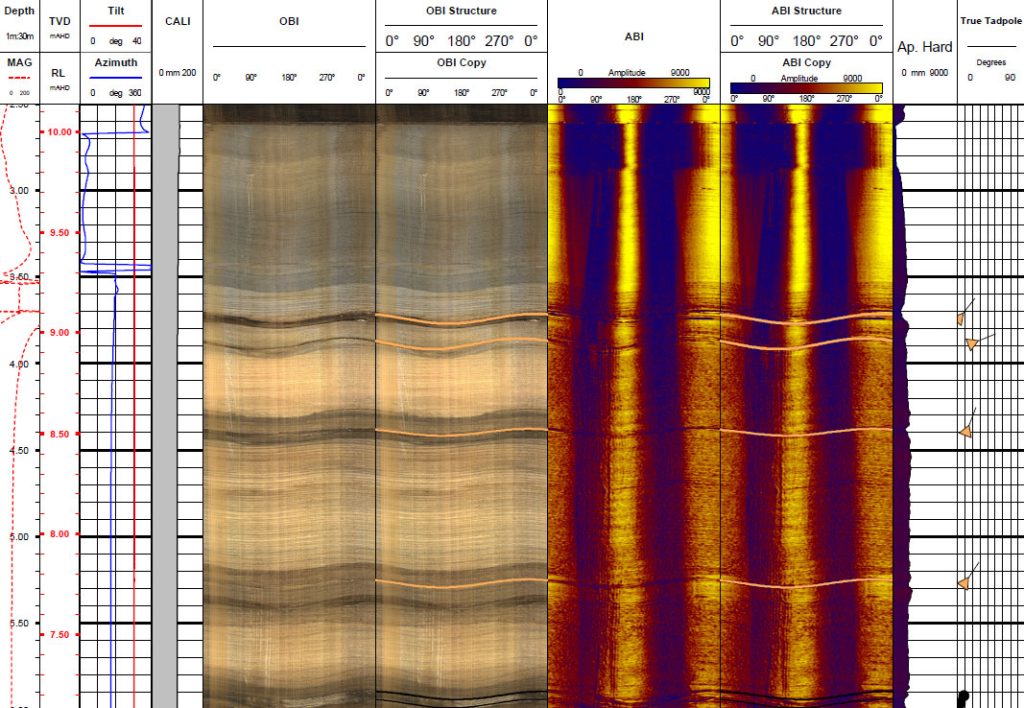Click the red Tilt legend line
This screenshot has width=1024, height=708.
(x=116, y=25)
